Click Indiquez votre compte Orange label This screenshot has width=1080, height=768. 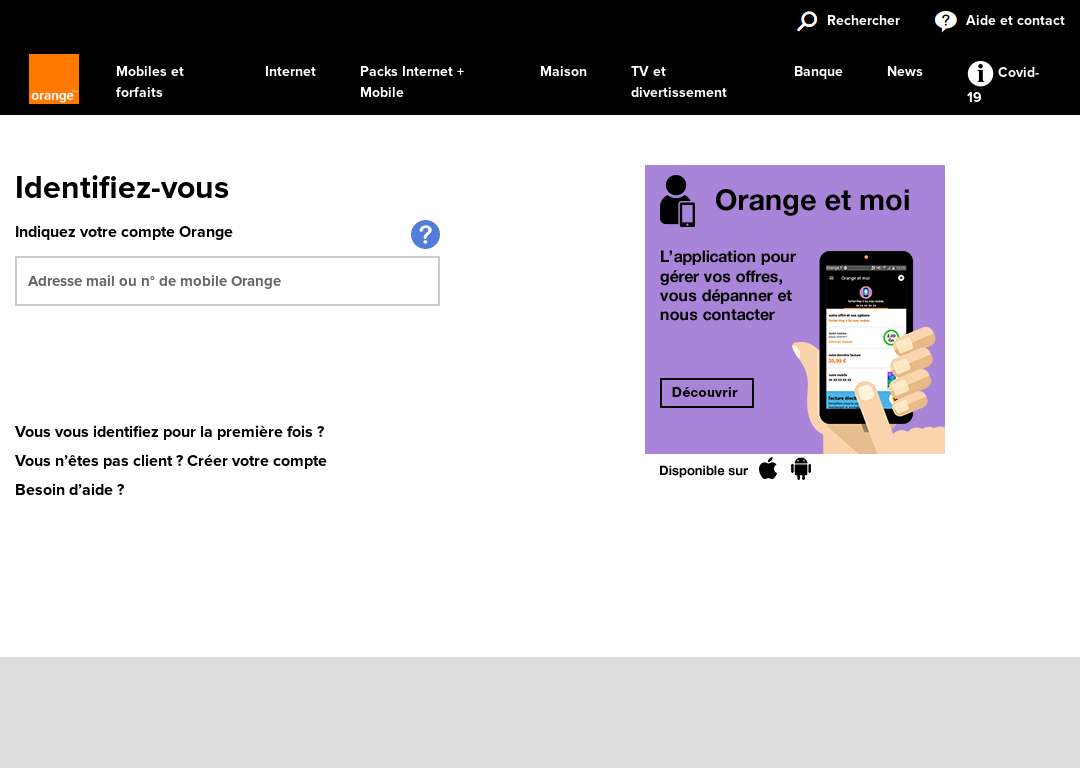pyautogui.click(x=124, y=232)
